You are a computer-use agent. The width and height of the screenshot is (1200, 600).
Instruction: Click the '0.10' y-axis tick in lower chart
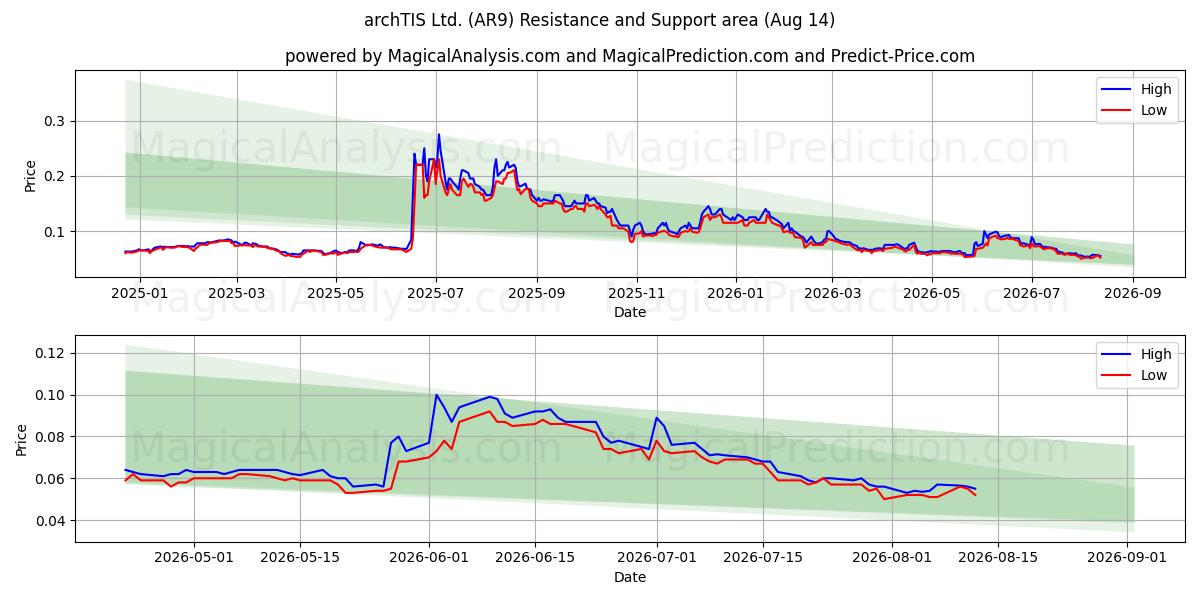49,395
